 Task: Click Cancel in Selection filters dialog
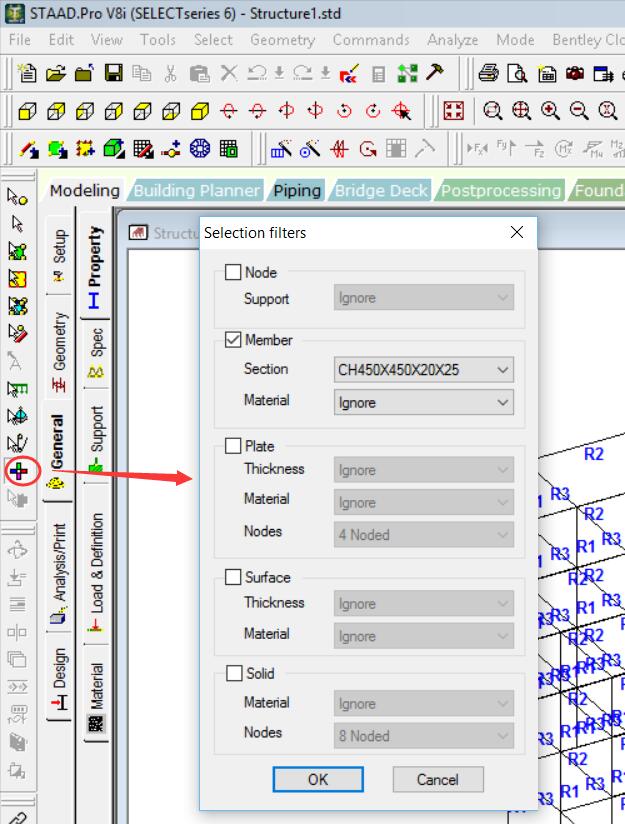click(437, 779)
